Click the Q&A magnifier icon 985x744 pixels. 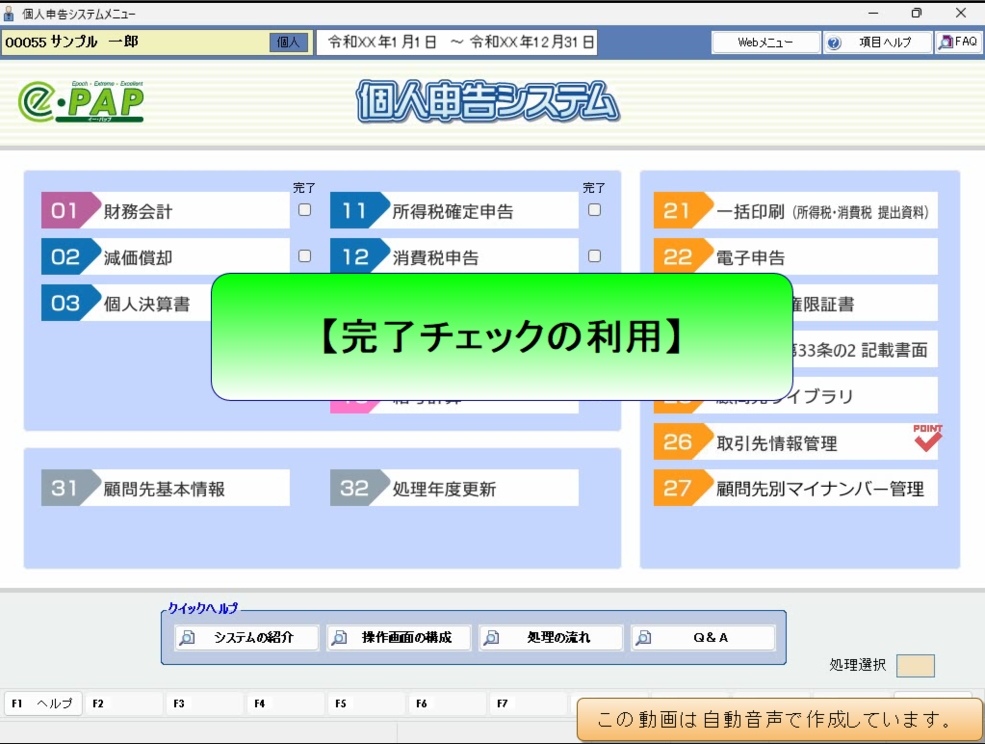click(644, 638)
